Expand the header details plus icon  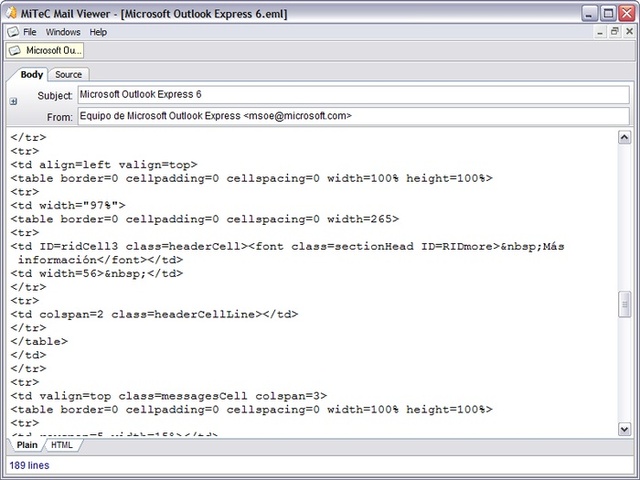click(13, 102)
